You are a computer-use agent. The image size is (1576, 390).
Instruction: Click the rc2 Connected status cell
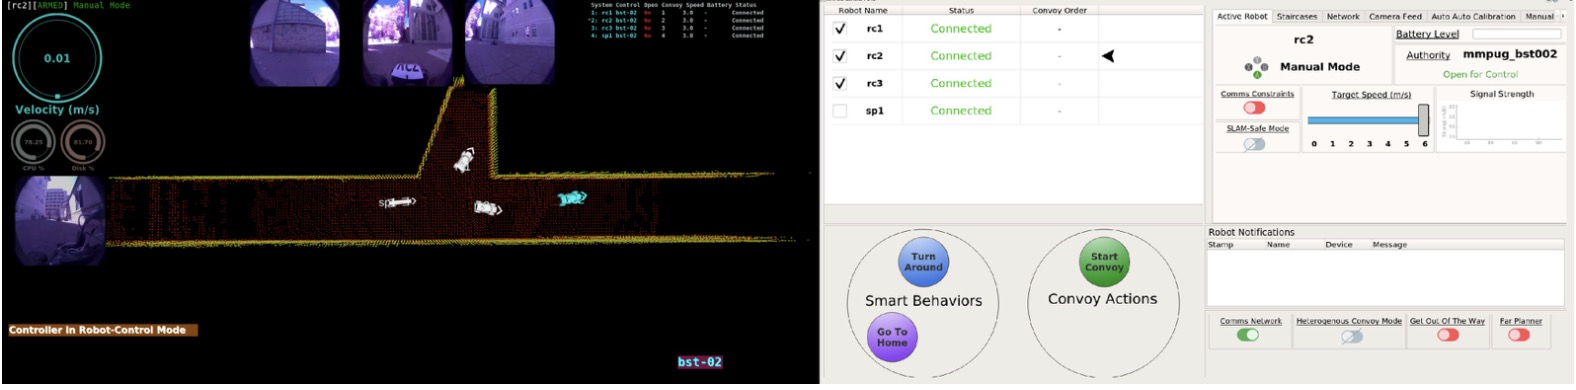tap(961, 56)
